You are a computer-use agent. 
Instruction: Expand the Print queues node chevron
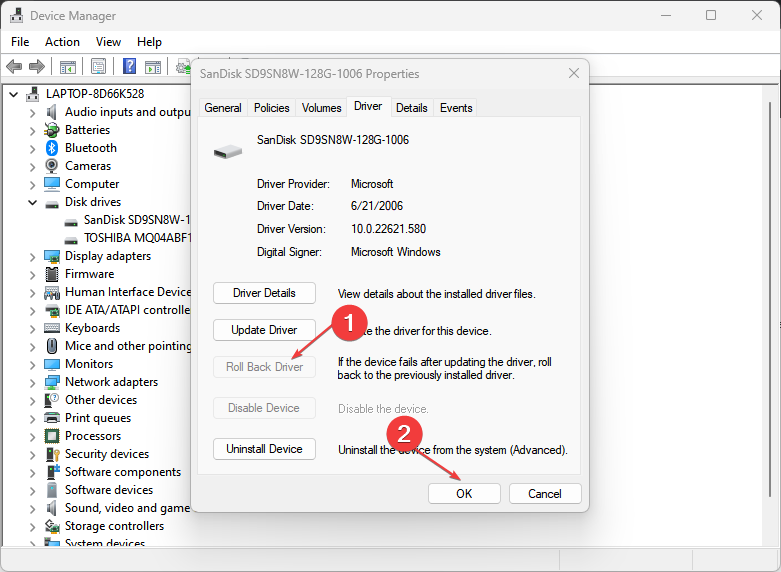(x=32, y=419)
